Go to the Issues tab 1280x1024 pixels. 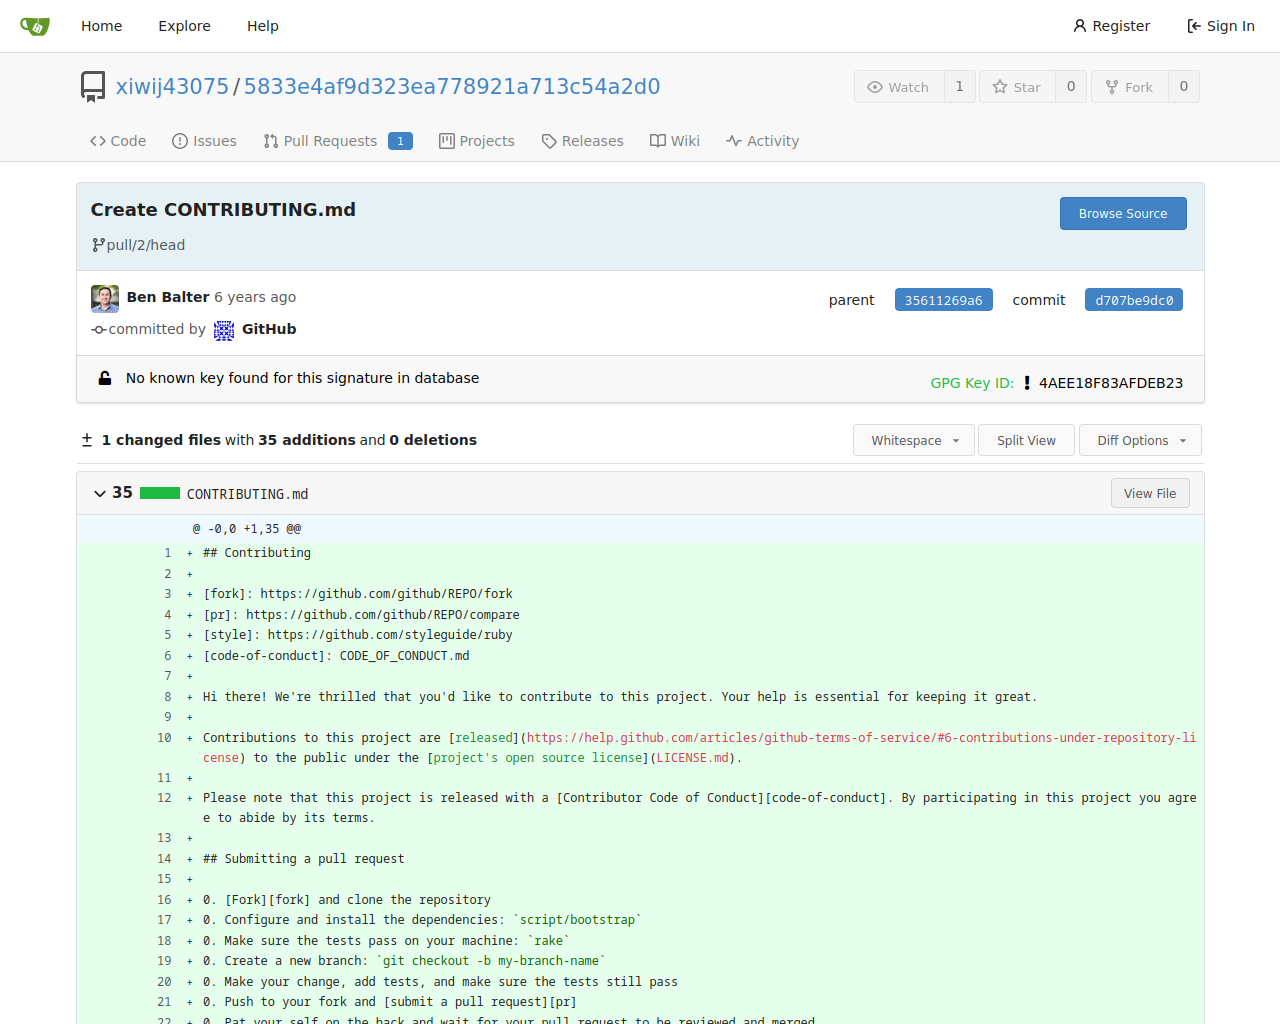pos(204,141)
